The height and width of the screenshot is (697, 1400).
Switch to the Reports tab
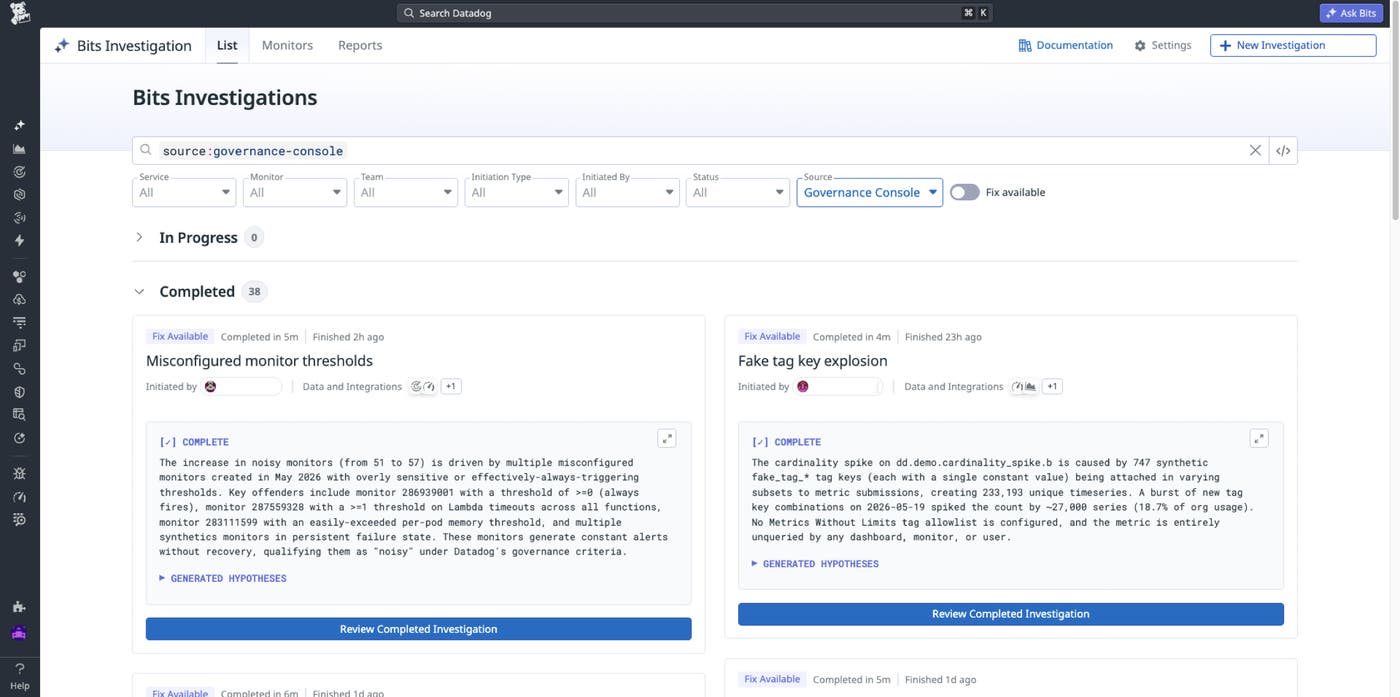tap(360, 45)
